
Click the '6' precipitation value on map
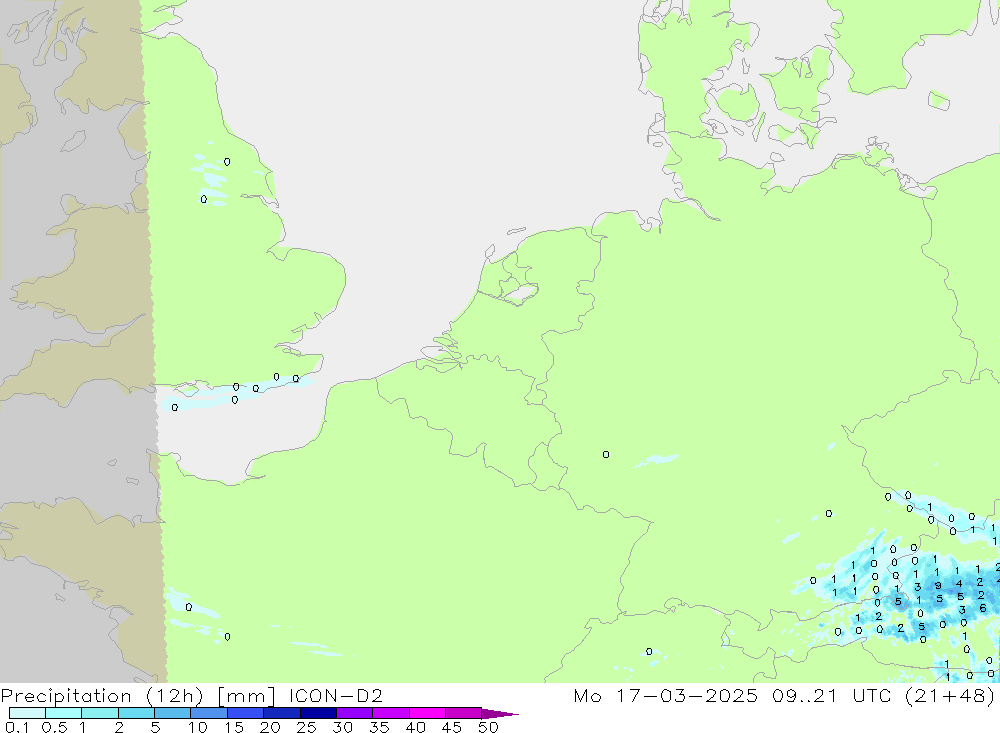(983, 608)
